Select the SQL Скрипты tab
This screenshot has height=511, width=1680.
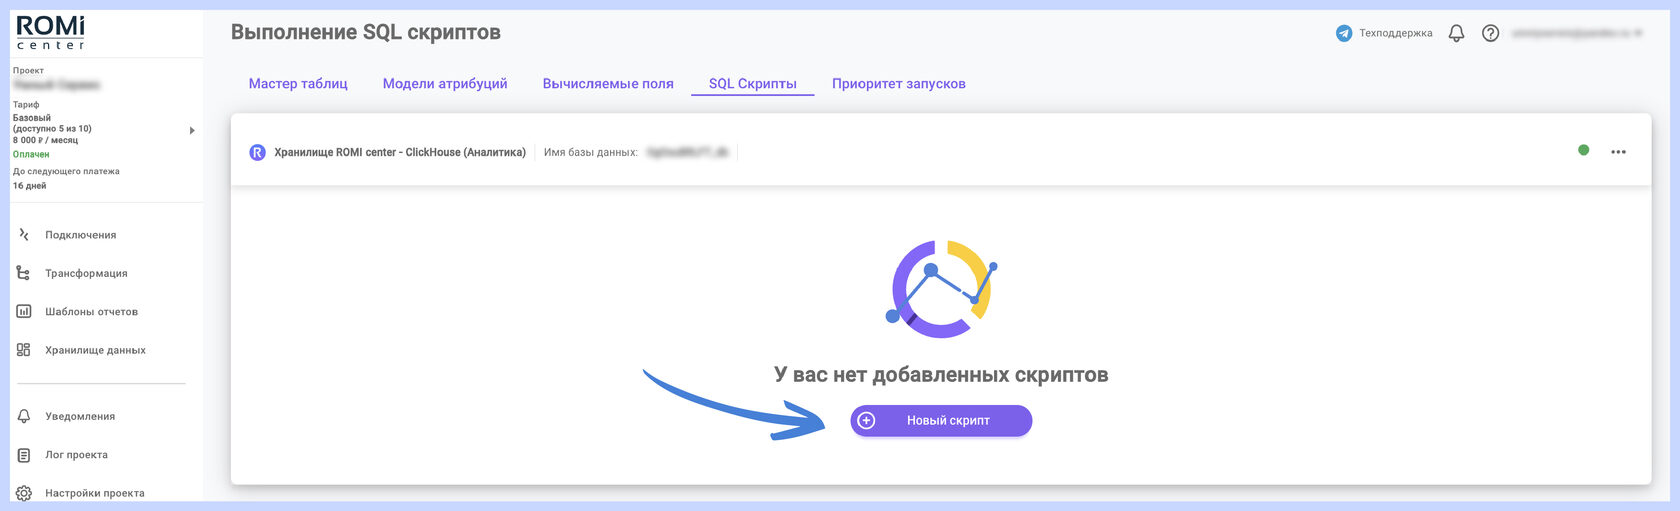click(x=753, y=84)
